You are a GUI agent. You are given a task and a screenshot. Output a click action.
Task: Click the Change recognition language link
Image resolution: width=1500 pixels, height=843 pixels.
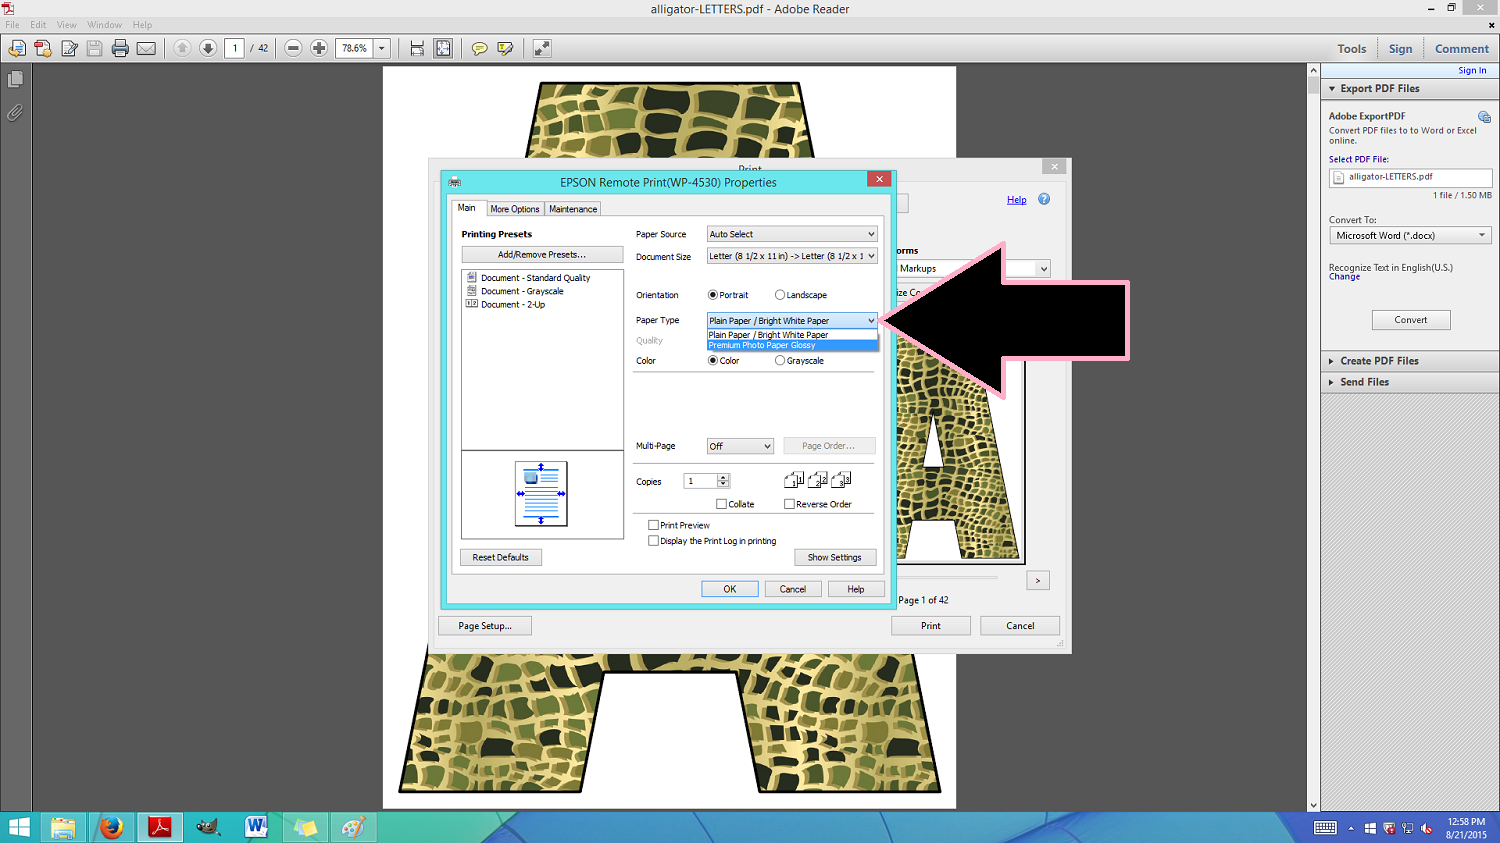tap(1344, 277)
